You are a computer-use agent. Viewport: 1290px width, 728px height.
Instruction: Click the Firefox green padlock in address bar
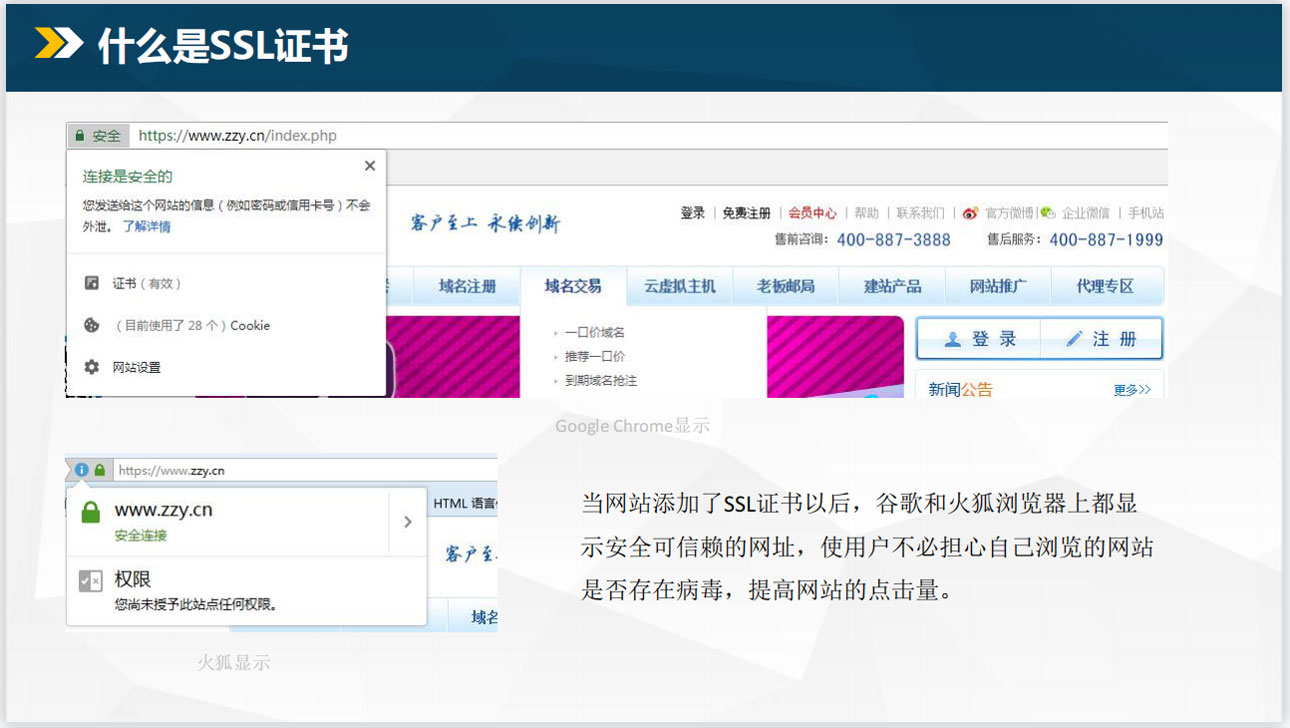click(99, 469)
